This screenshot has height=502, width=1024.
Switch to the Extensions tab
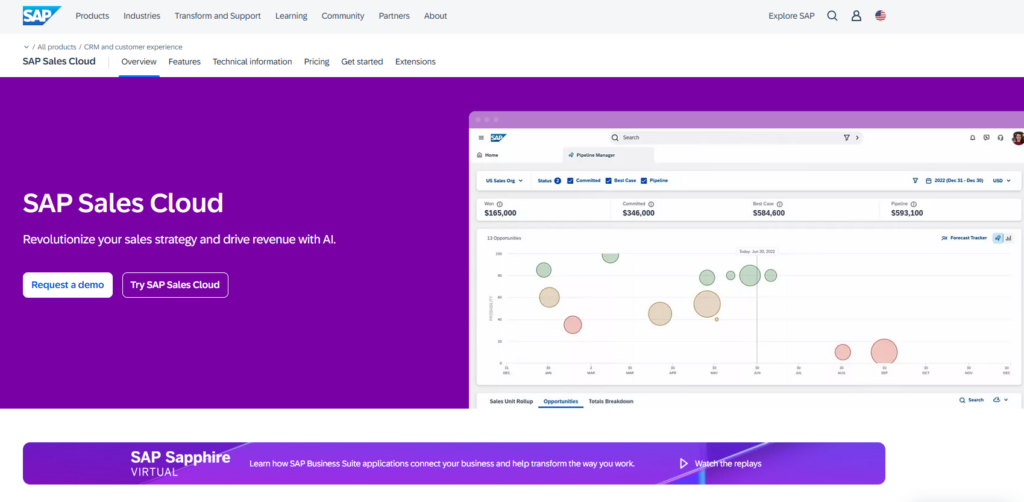415,62
